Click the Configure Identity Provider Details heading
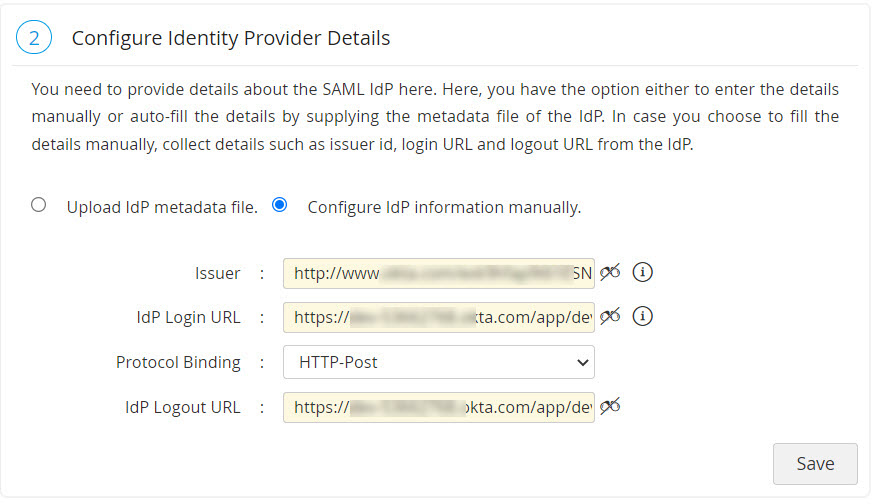The width and height of the screenshot is (875, 504). [x=231, y=38]
